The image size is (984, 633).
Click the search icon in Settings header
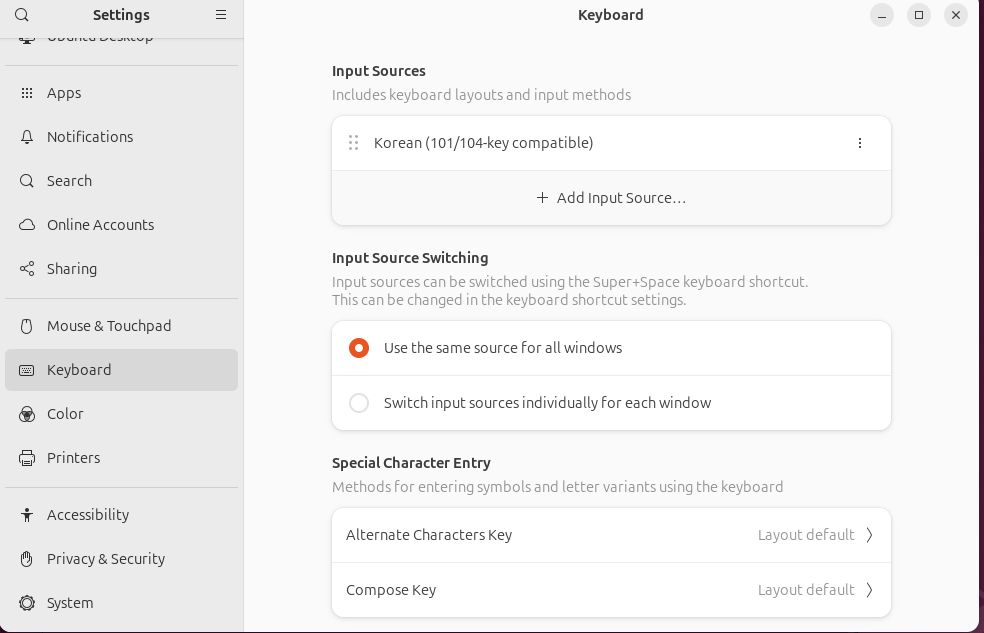click(22, 14)
